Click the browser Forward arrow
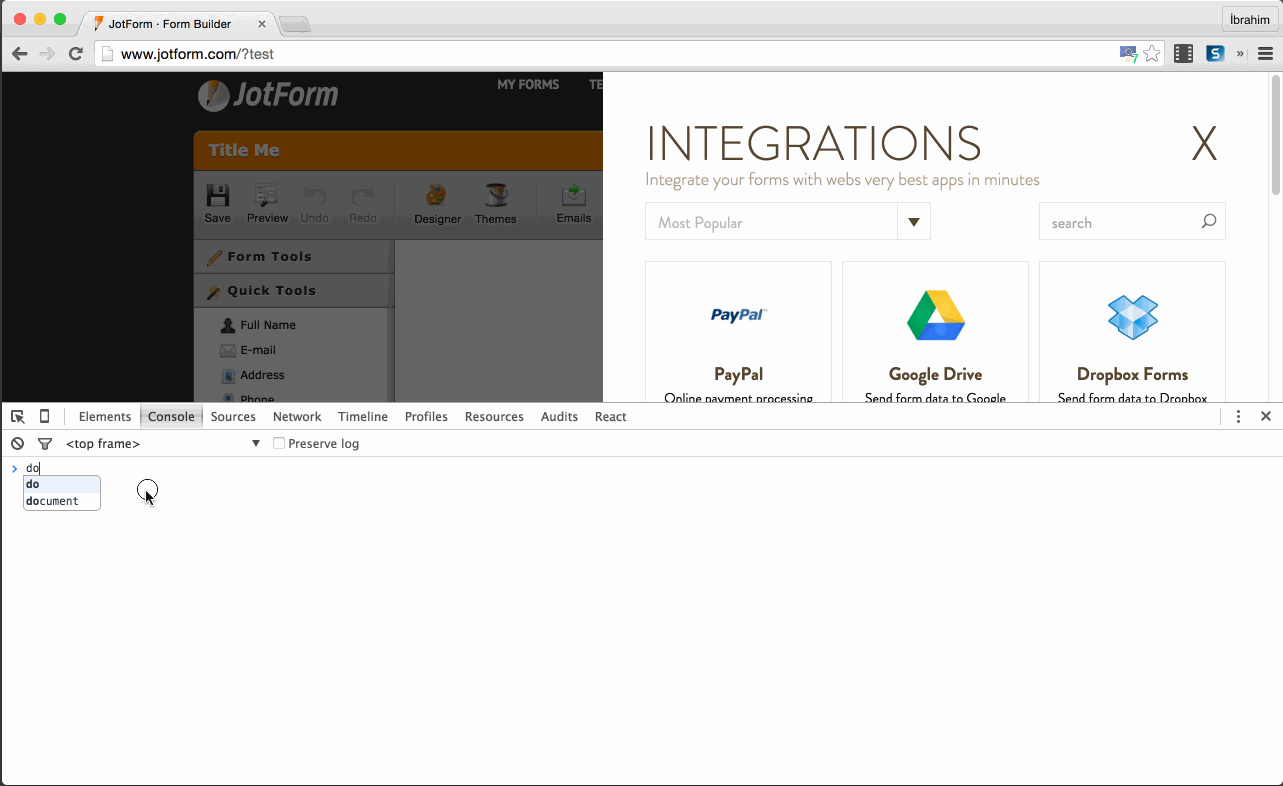This screenshot has width=1283, height=786. [x=47, y=54]
